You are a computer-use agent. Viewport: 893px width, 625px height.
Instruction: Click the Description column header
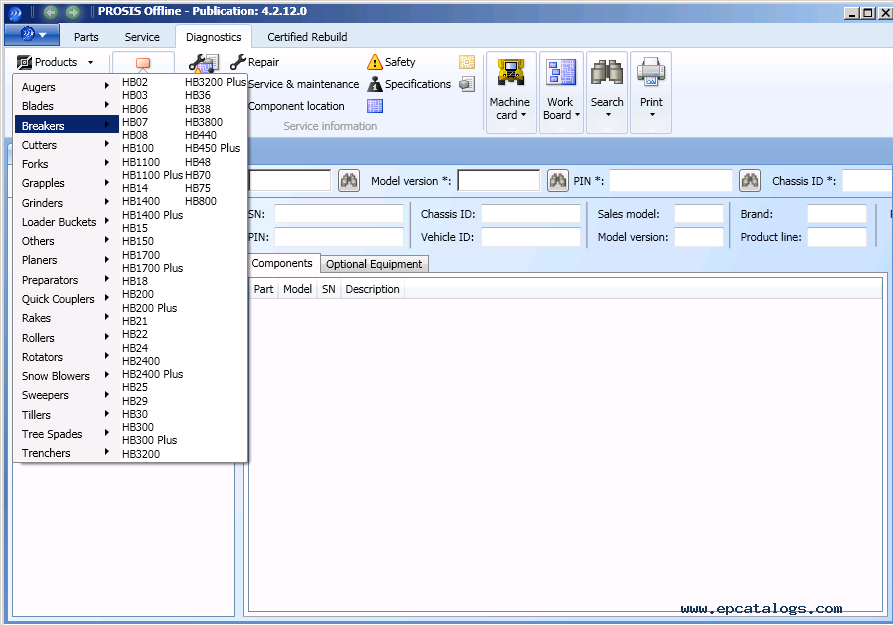point(372,289)
